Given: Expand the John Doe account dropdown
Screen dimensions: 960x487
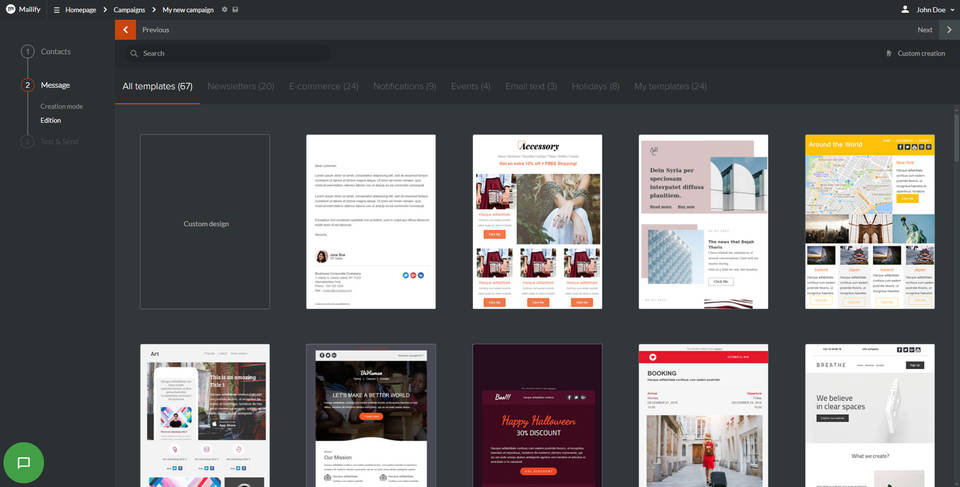Looking at the screenshot, I should (951, 10).
